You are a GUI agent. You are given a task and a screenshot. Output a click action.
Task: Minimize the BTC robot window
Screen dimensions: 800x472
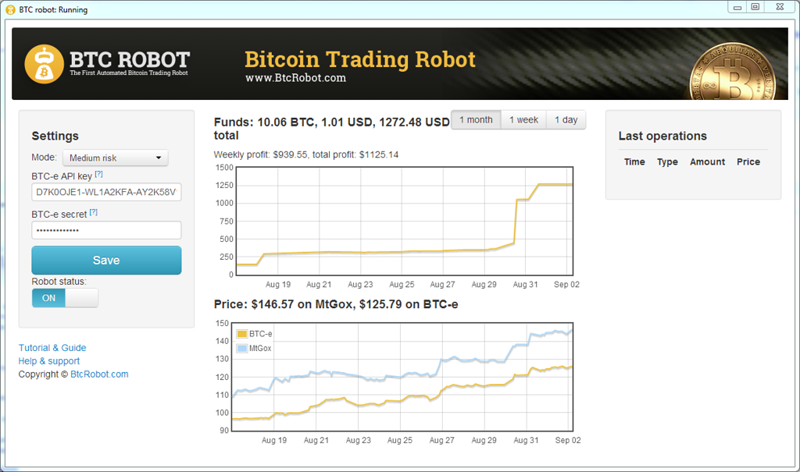click(x=737, y=7)
